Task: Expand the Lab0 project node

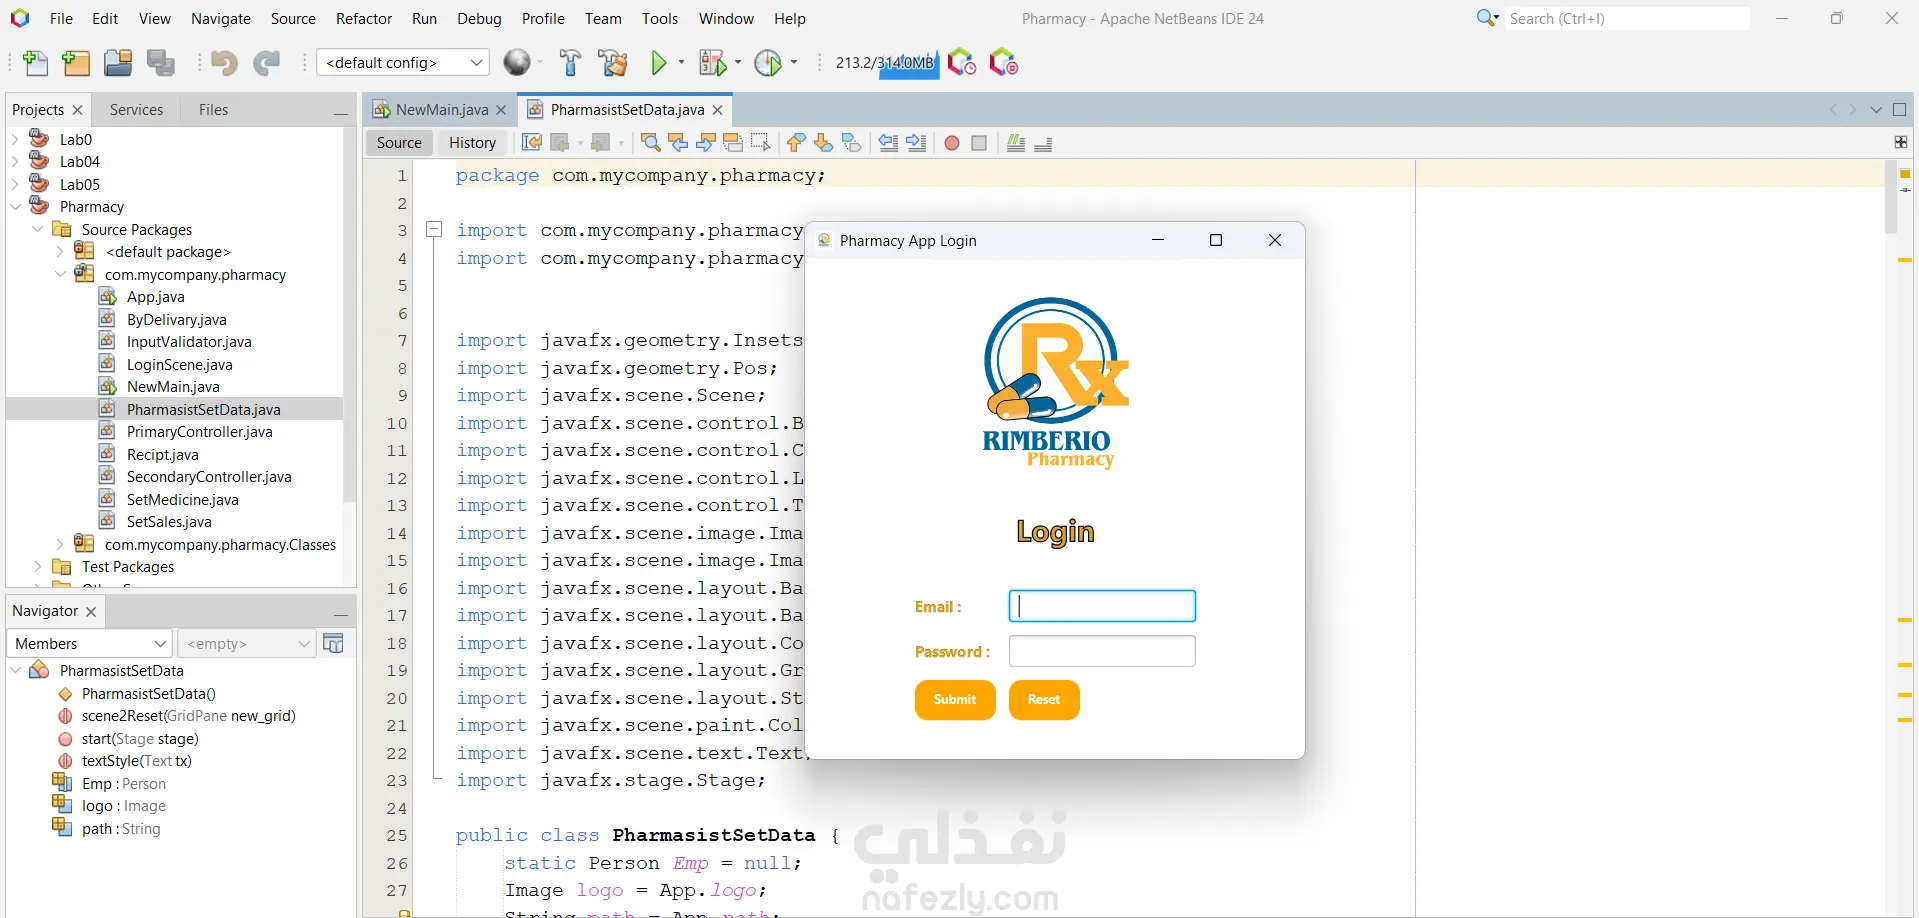Action: click(15, 139)
